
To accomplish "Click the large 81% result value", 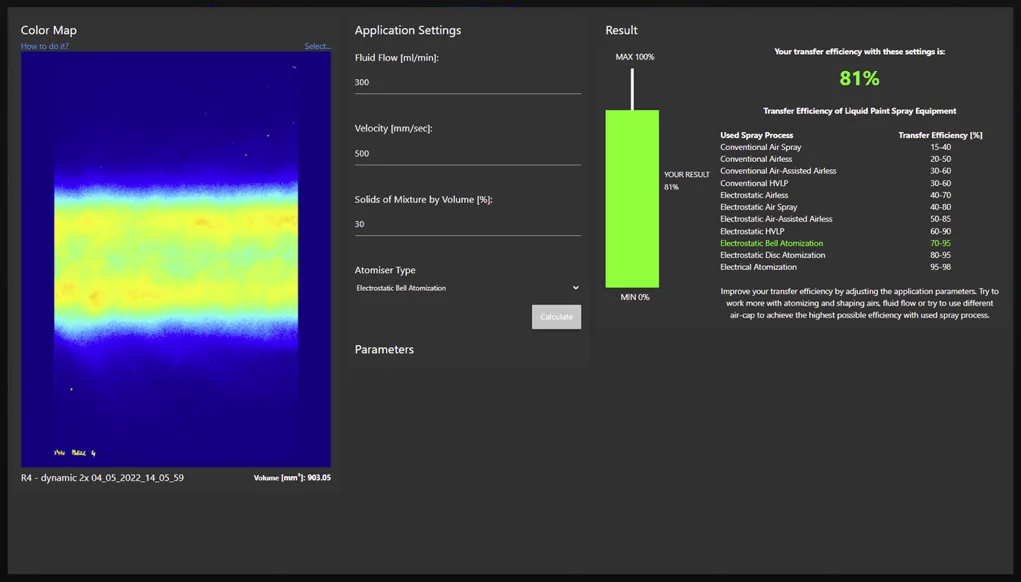I will point(859,79).
